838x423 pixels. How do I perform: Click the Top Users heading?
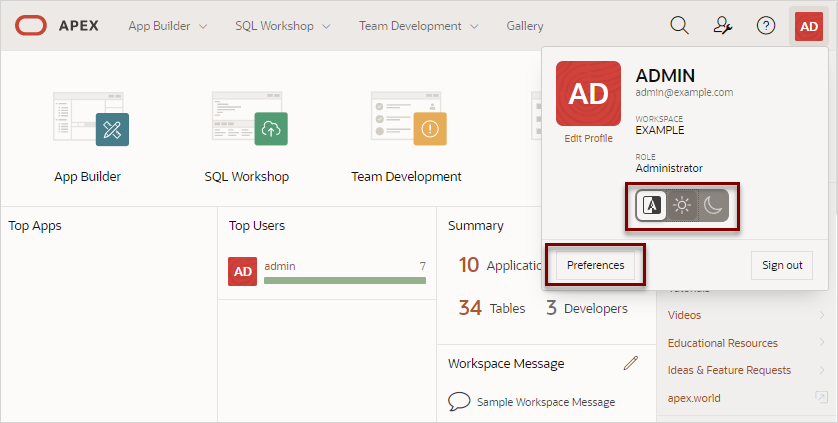pyautogui.click(x=257, y=226)
